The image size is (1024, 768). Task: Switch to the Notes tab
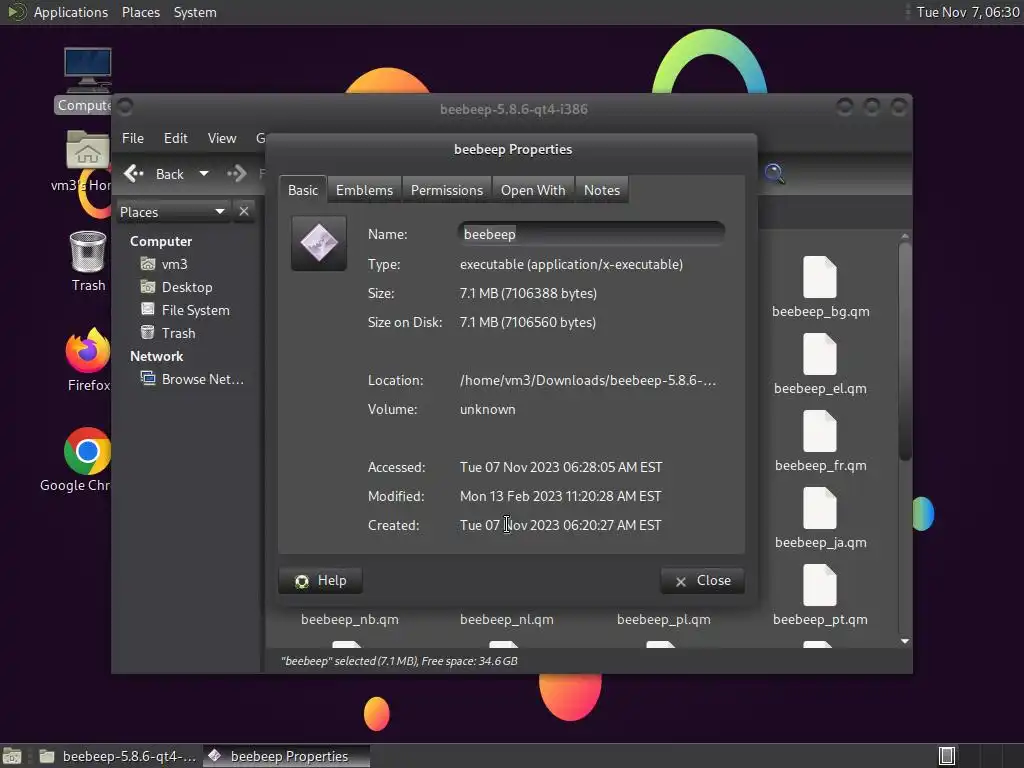[x=601, y=190]
